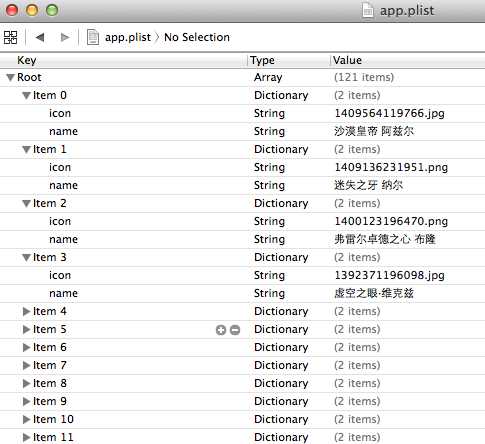Screen dimensions: 485x444
Task: Select value 1409564119766.jpg
Action: click(389, 114)
